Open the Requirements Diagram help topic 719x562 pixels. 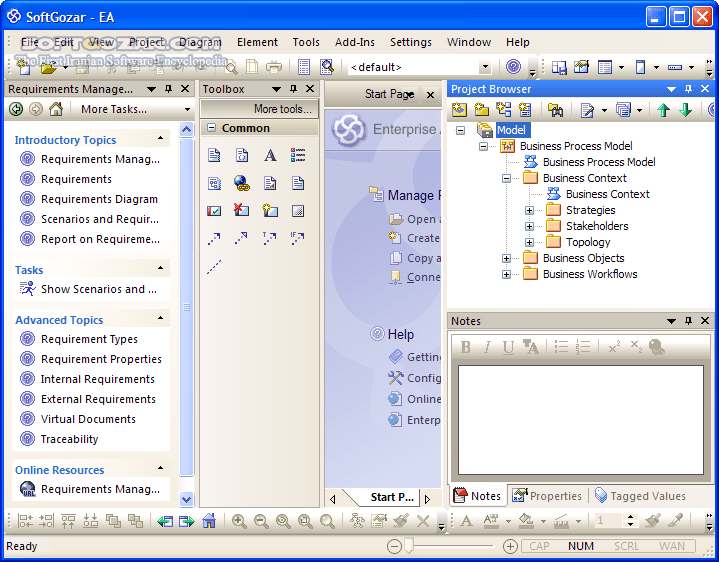99,199
